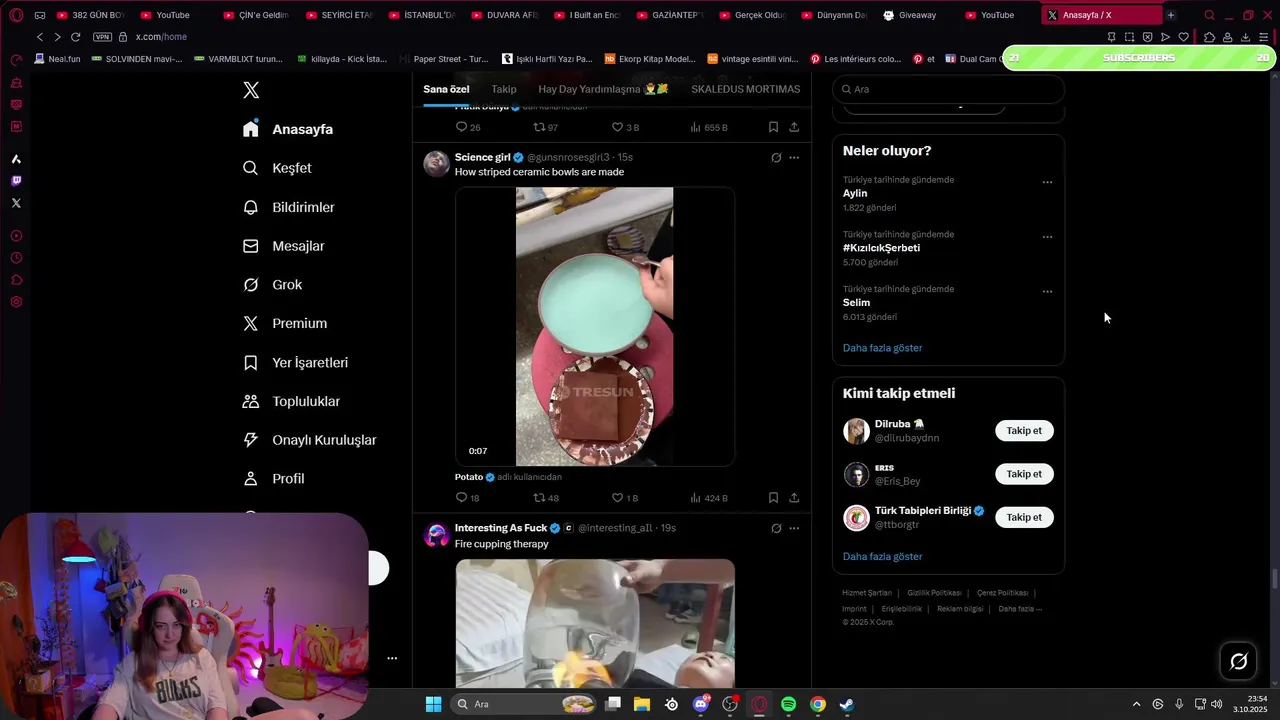Open Yer İşaretleri in the sidebar
The width and height of the screenshot is (1280, 720).
(x=296, y=363)
